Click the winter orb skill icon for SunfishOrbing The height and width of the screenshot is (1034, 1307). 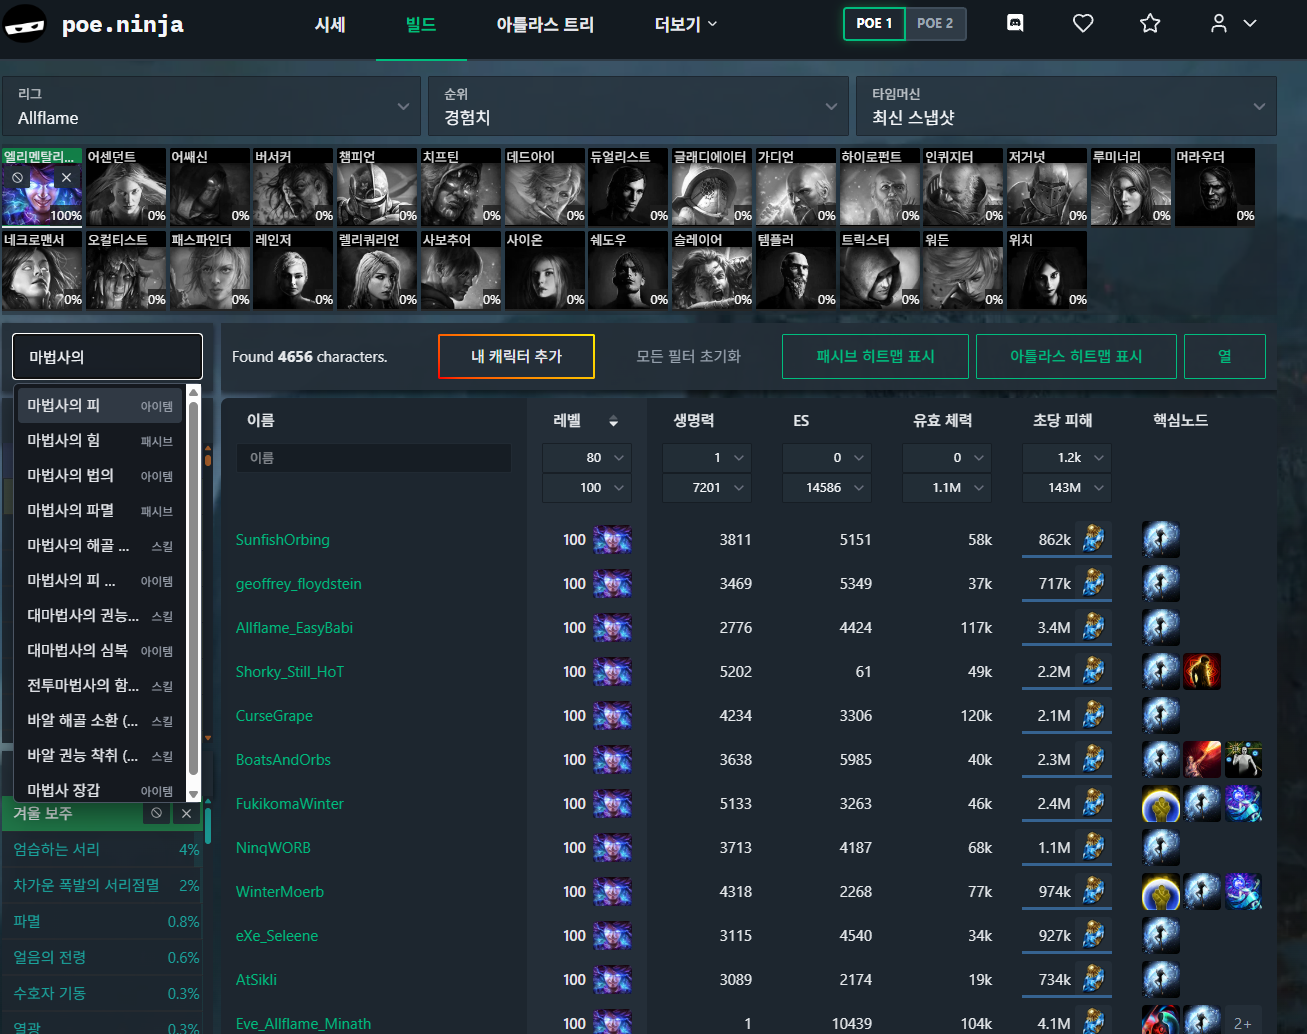[1093, 540]
